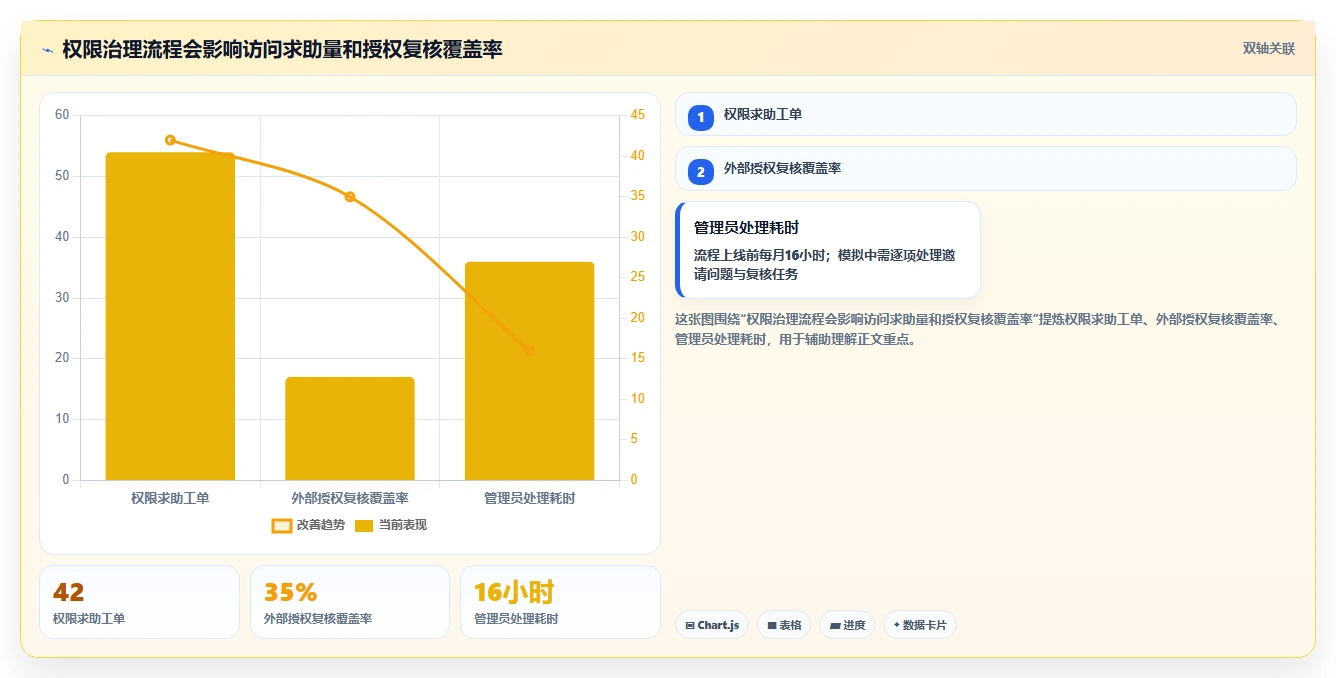Click line point above 权限求助工单 bar
This screenshot has width=1336, height=678.
(170, 140)
